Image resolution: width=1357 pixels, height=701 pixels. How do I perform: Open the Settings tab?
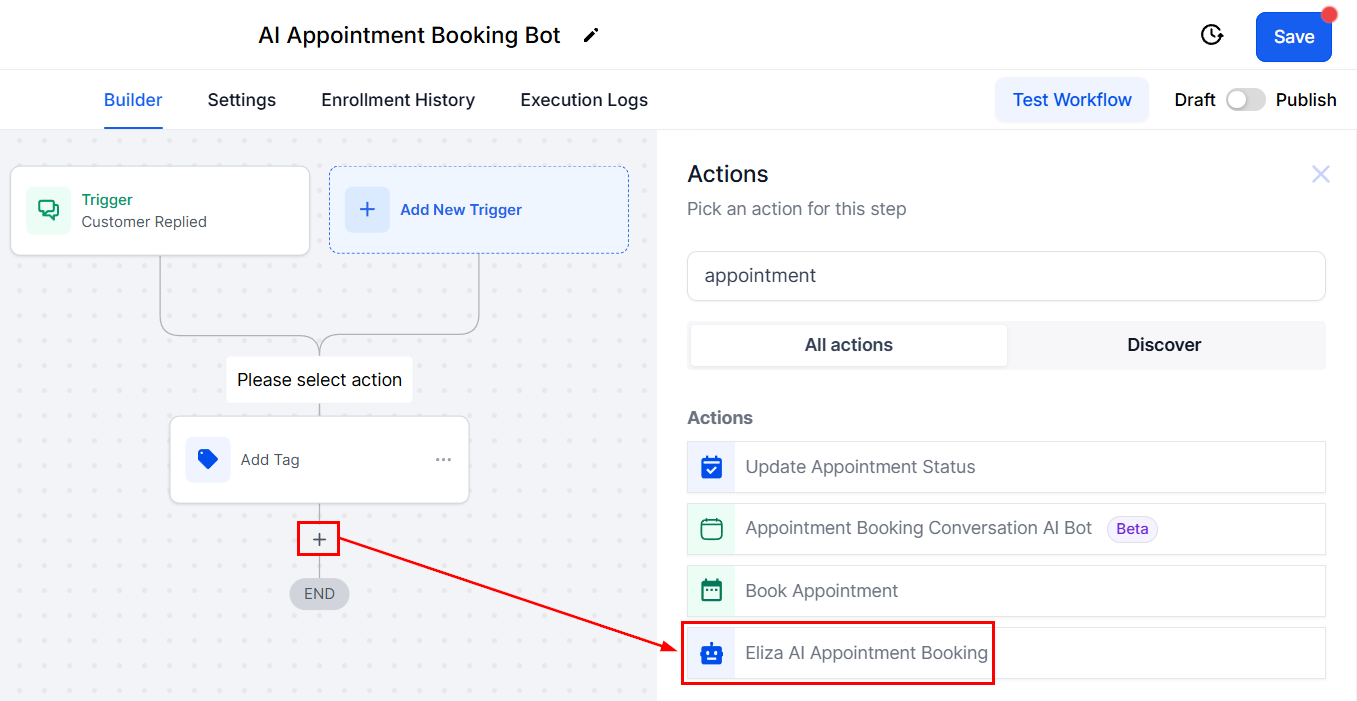(x=242, y=100)
